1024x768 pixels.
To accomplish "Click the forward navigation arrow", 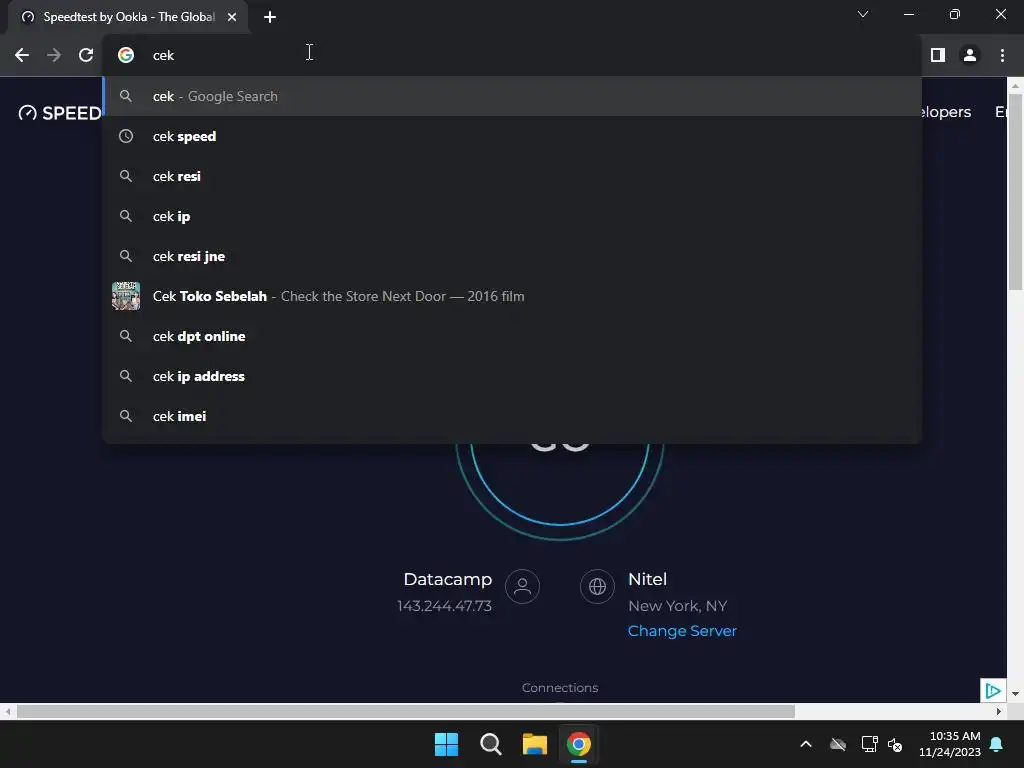I will click(x=54, y=55).
